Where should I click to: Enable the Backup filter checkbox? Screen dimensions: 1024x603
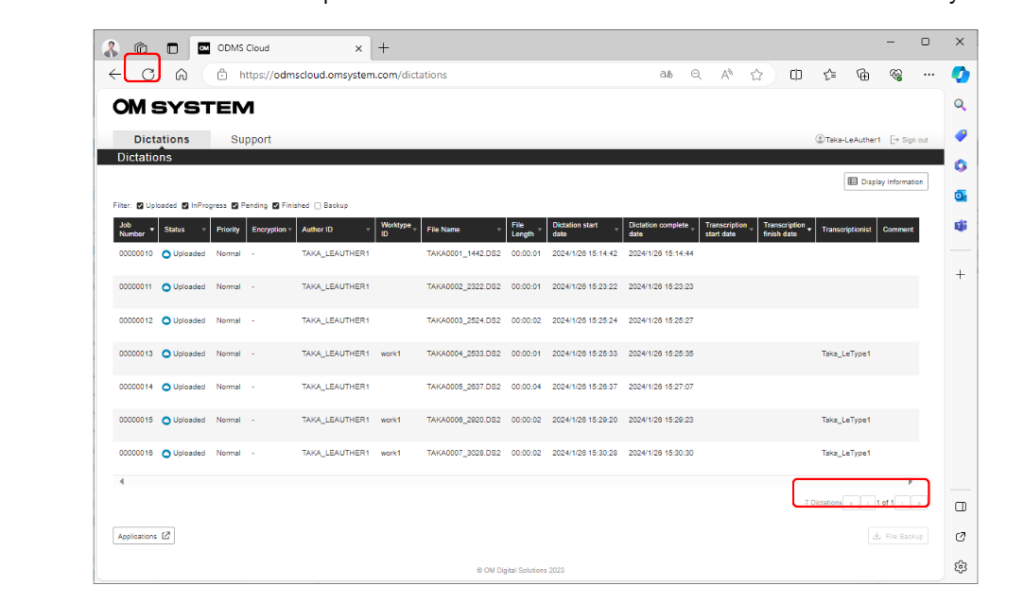(x=317, y=205)
